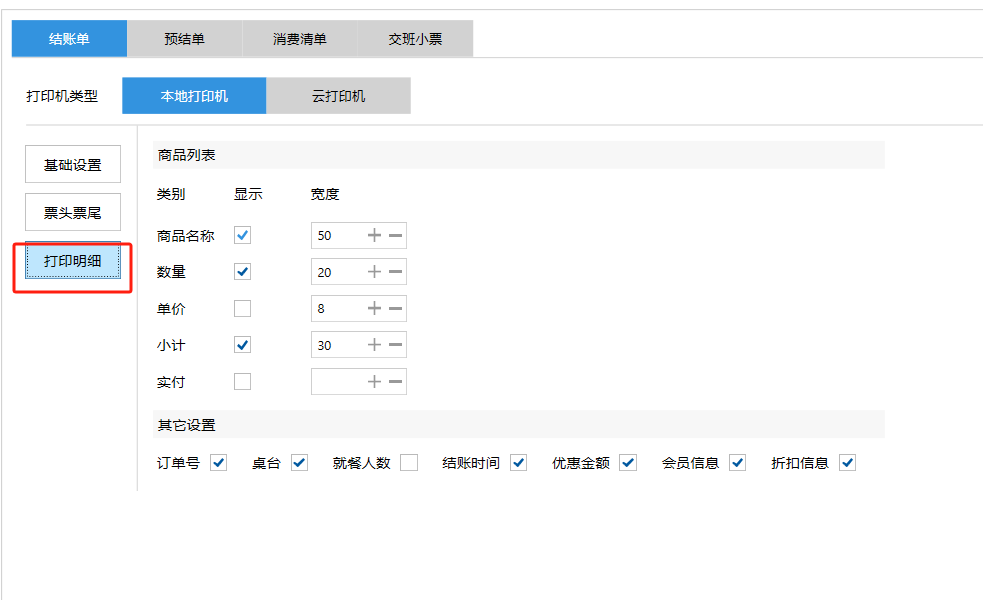Screen dimensions: 983x600
Task: Select 云打印机 printer type
Action: (x=338, y=96)
